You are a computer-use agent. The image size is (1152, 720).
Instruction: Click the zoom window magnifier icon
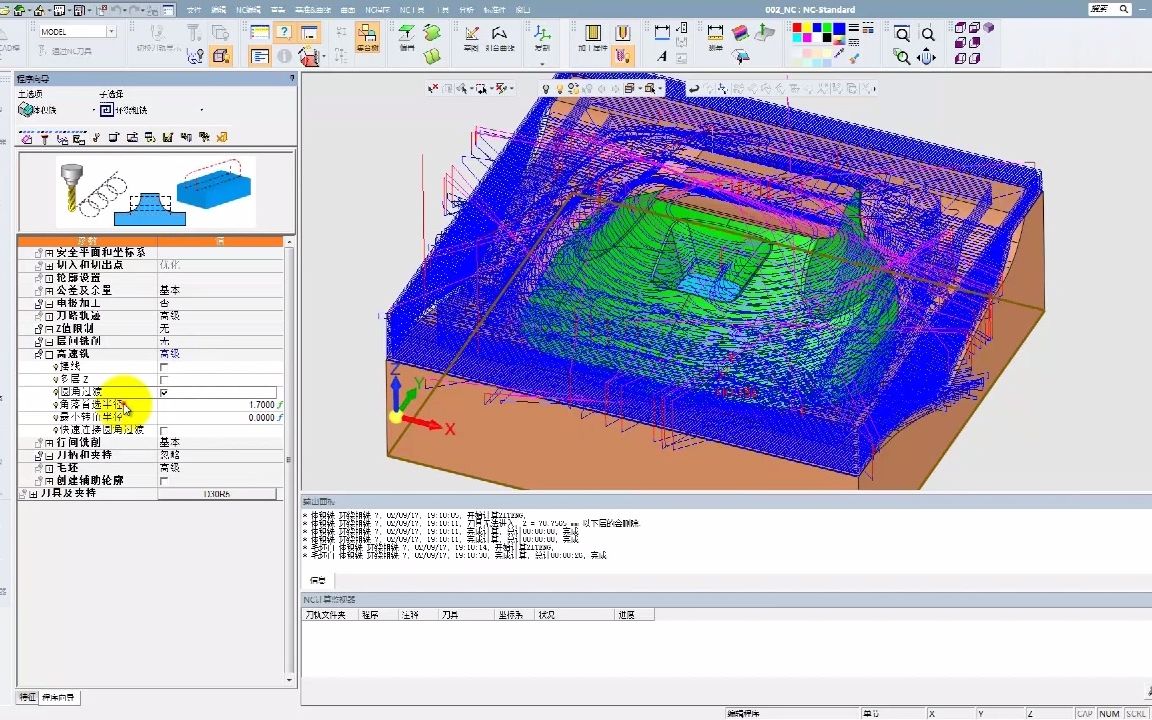pyautogui.click(x=903, y=34)
